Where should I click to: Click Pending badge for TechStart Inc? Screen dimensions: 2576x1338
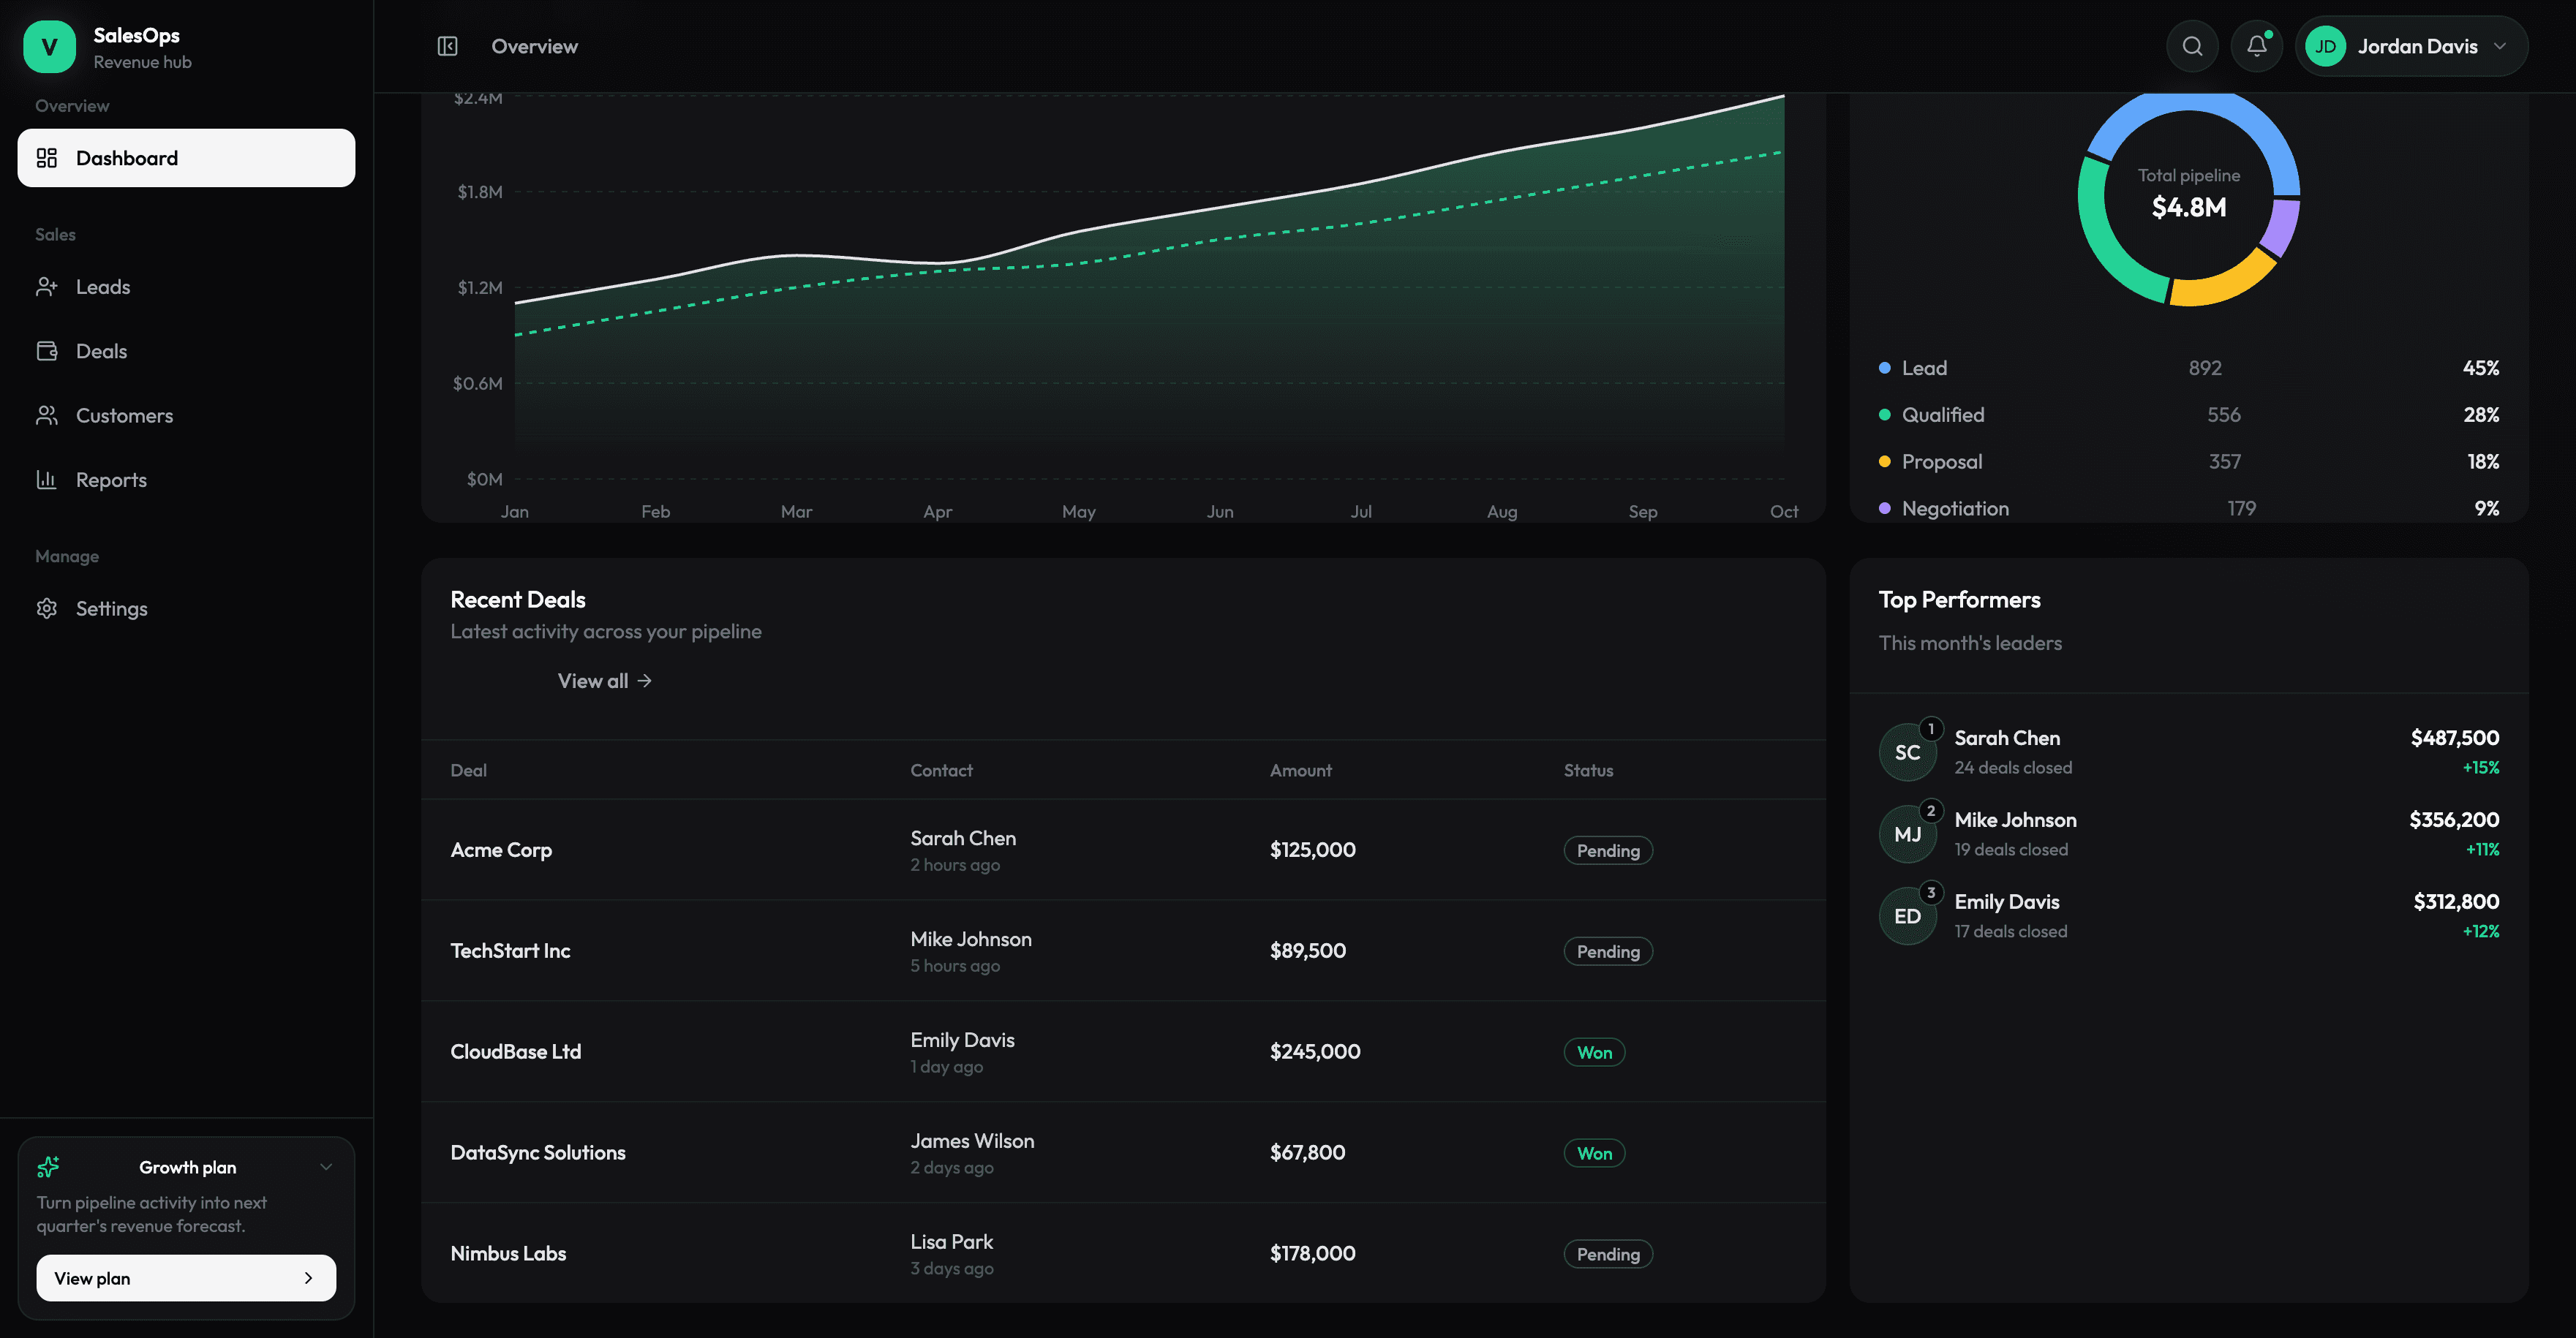(x=1608, y=951)
